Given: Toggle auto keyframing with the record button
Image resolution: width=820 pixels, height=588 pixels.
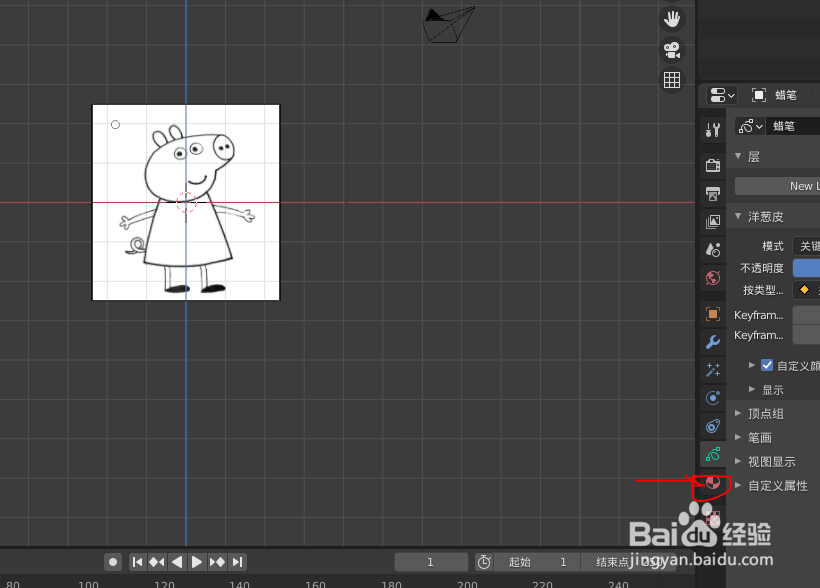Looking at the screenshot, I should [x=112, y=561].
